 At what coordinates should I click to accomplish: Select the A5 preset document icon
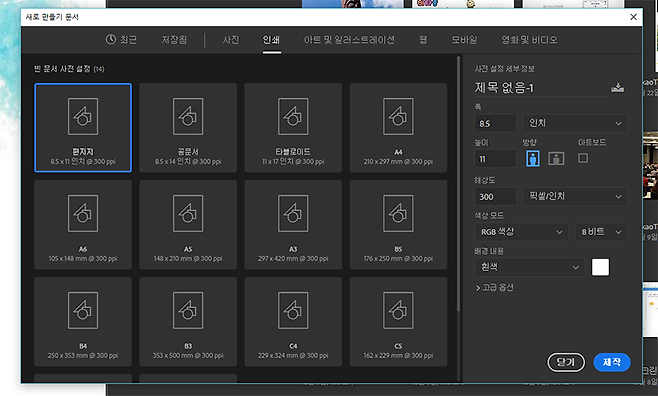pyautogui.click(x=188, y=214)
